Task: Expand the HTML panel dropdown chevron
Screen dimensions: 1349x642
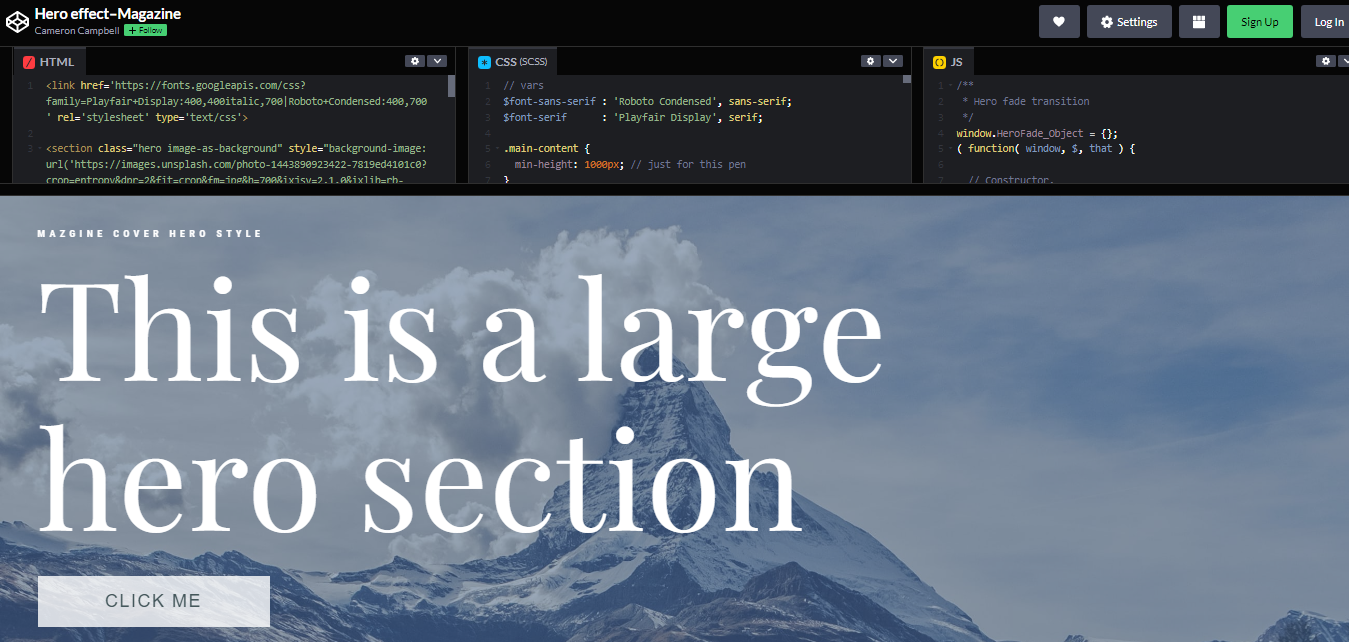Action: [437, 60]
